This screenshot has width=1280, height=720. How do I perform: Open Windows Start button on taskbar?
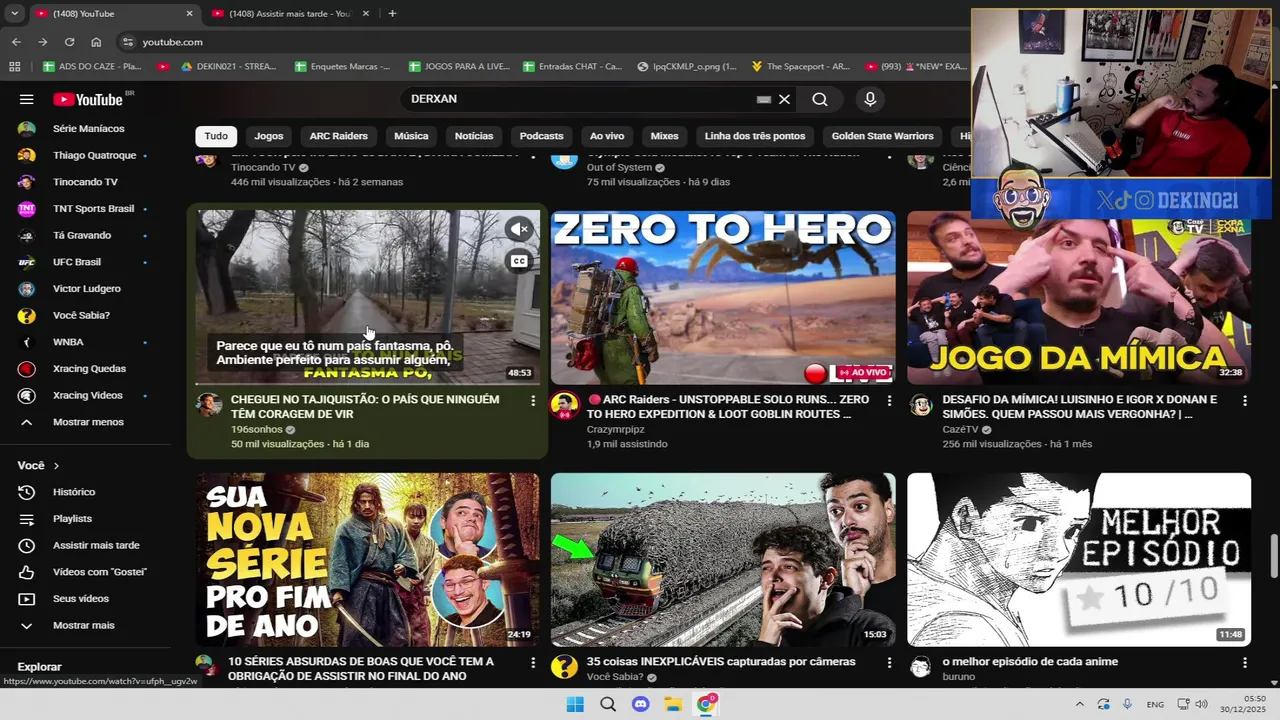[x=575, y=704]
